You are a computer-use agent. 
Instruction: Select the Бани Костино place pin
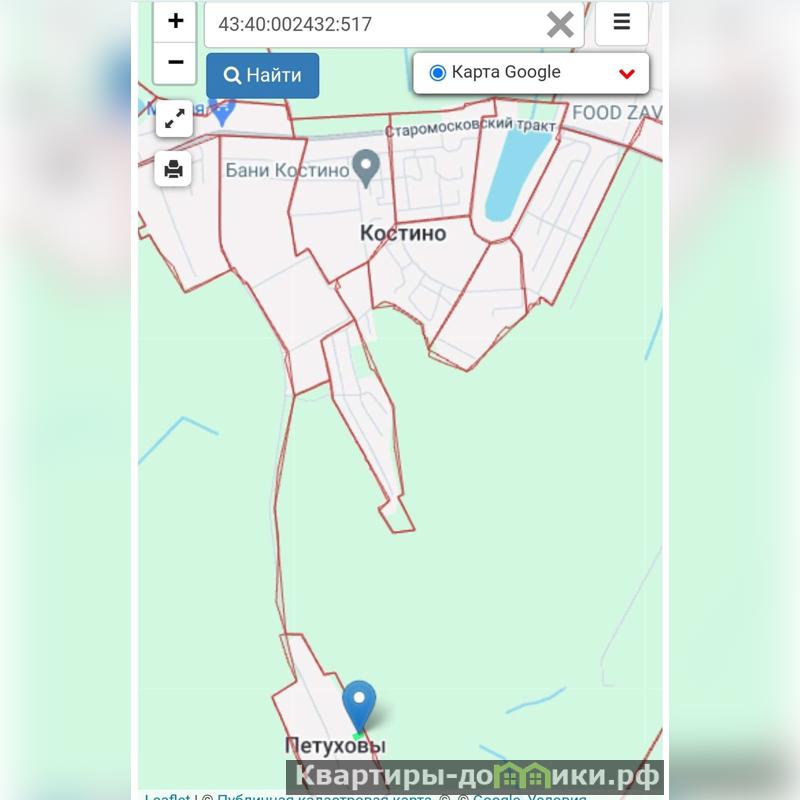coord(366,168)
